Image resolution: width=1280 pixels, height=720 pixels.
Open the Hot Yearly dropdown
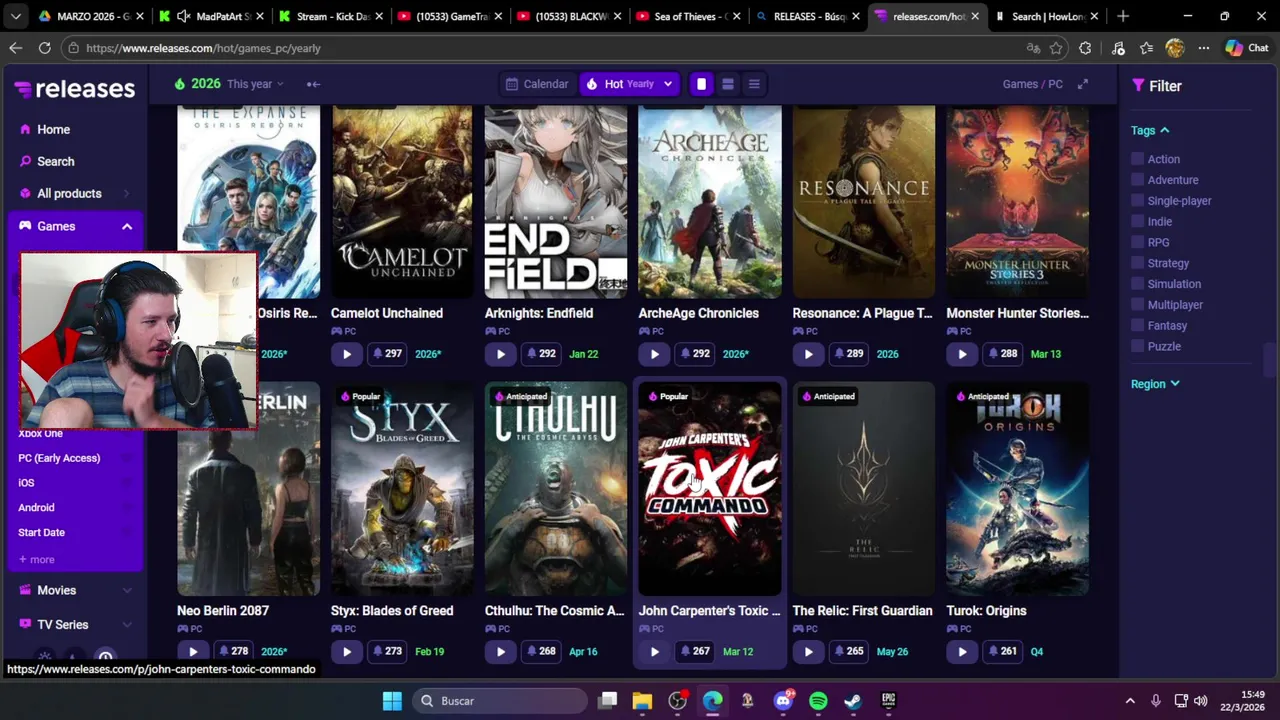629,84
